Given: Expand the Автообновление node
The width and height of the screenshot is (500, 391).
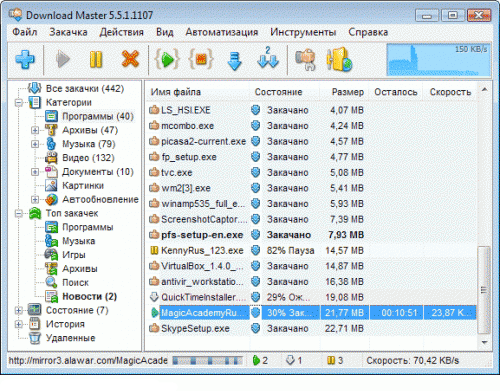Looking at the screenshot, I should [x=35, y=199].
